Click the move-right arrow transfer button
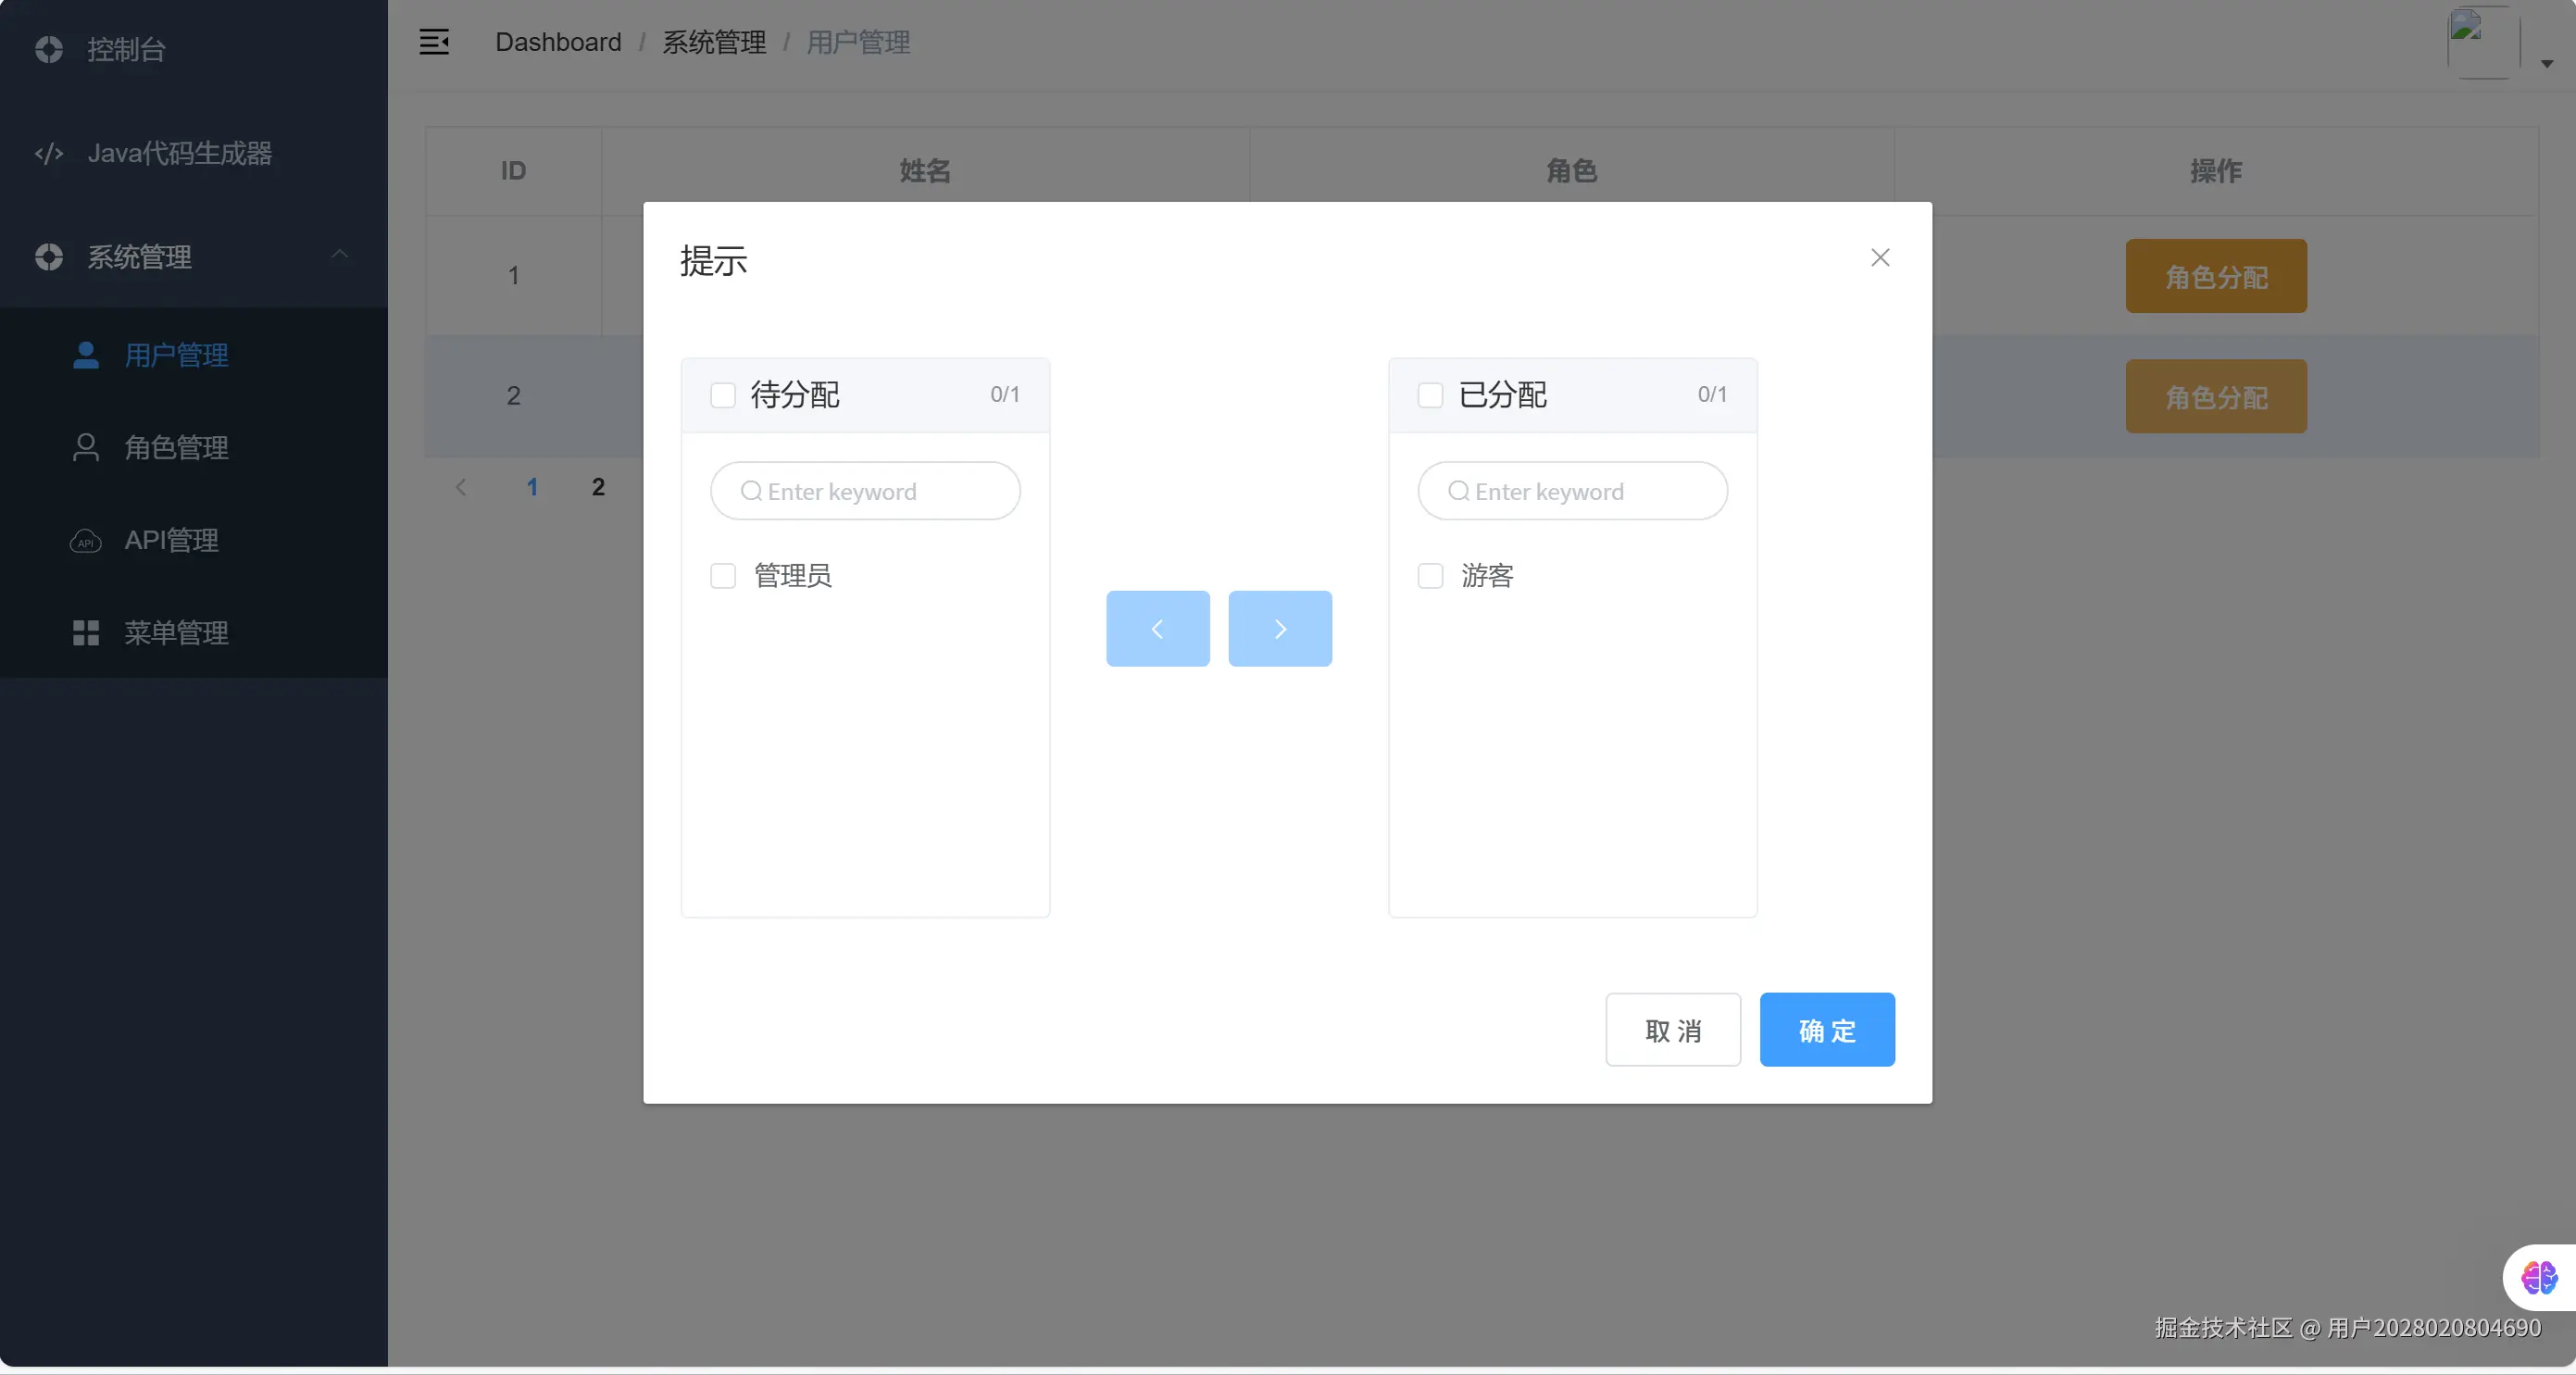2576x1375 pixels. tap(1279, 629)
